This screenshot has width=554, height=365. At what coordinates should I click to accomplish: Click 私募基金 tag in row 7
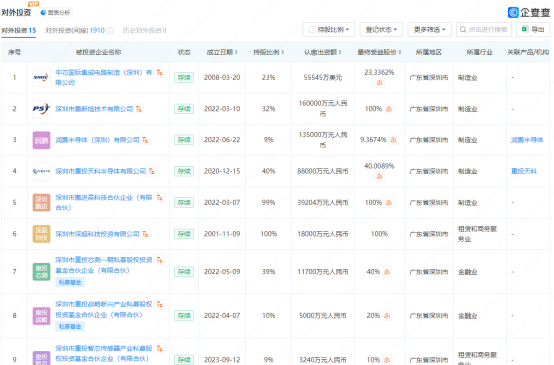pos(70,282)
